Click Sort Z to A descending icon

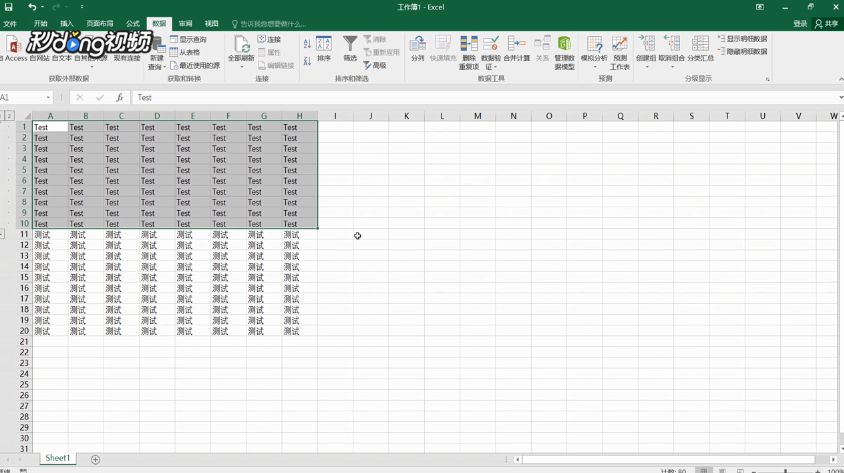[307, 61]
